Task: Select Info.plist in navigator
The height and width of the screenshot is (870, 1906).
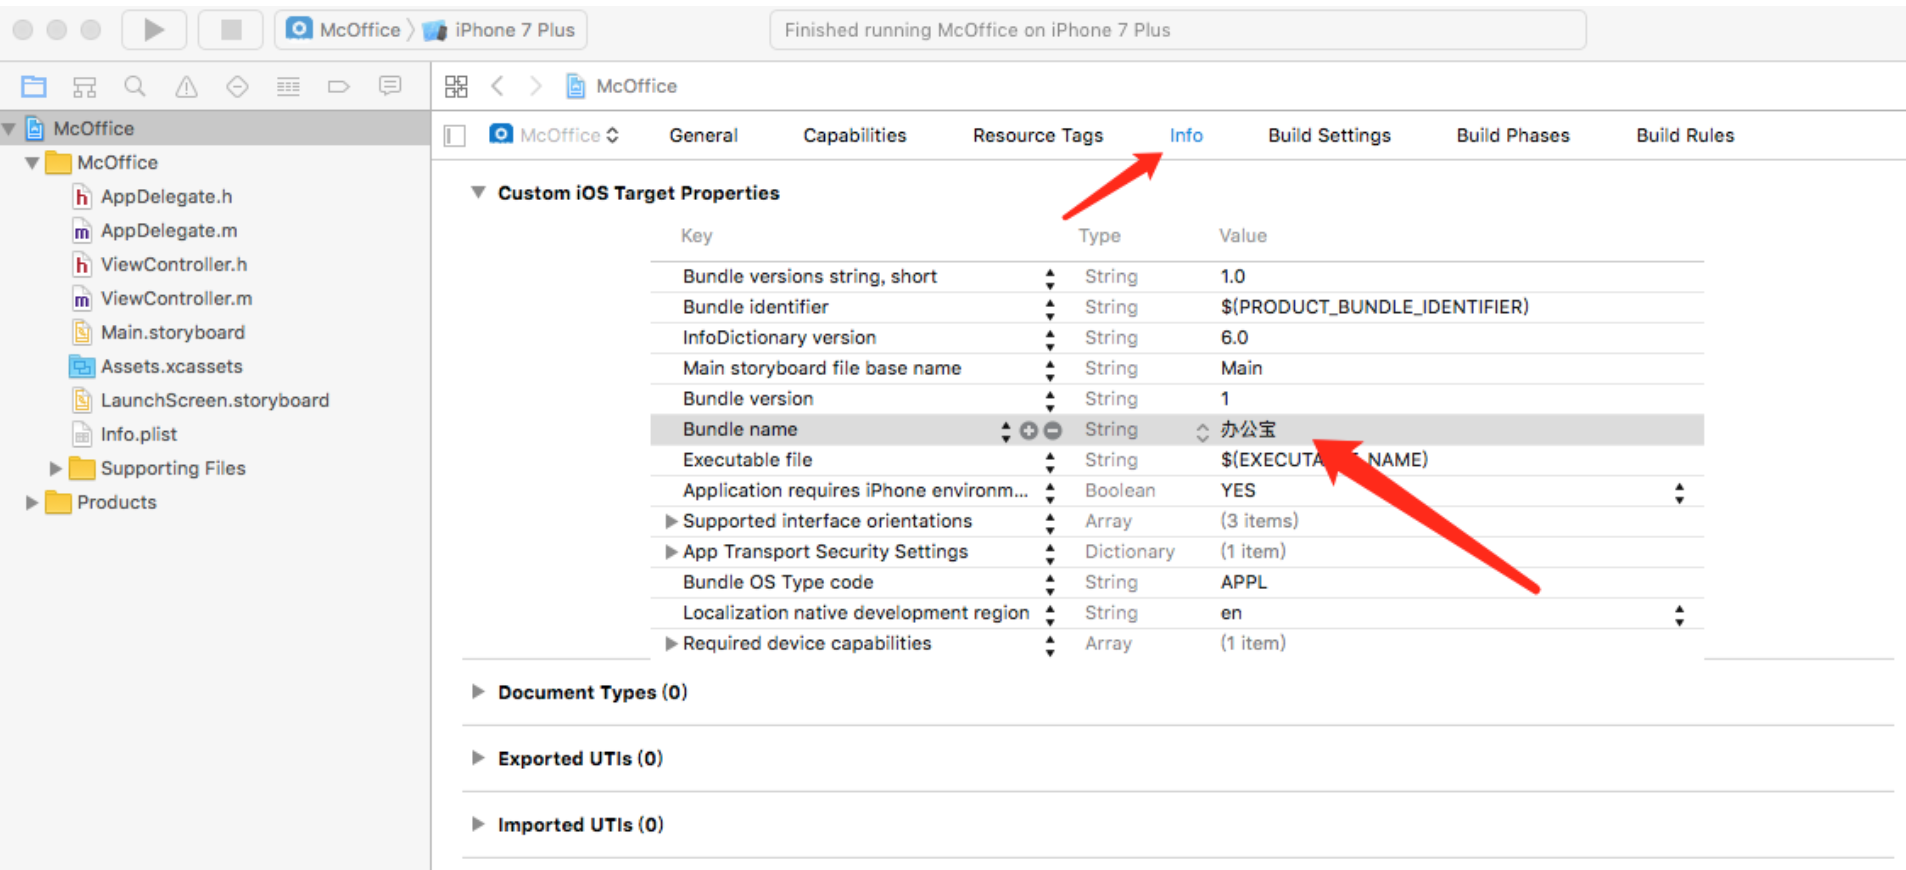Action: click(x=138, y=434)
